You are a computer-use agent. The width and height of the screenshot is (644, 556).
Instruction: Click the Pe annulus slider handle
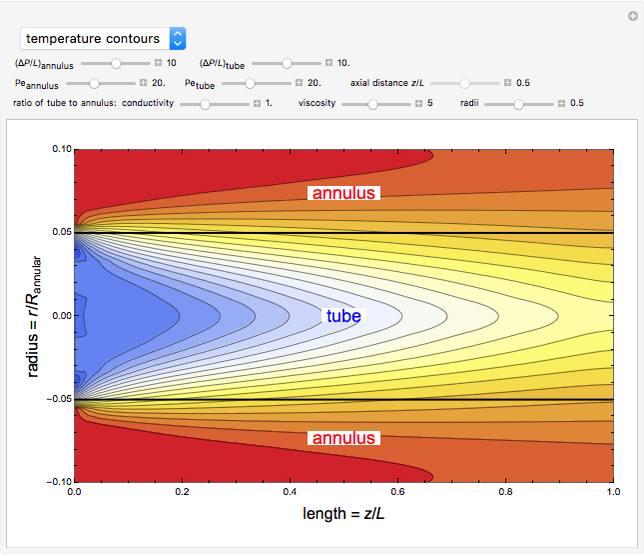point(95,83)
